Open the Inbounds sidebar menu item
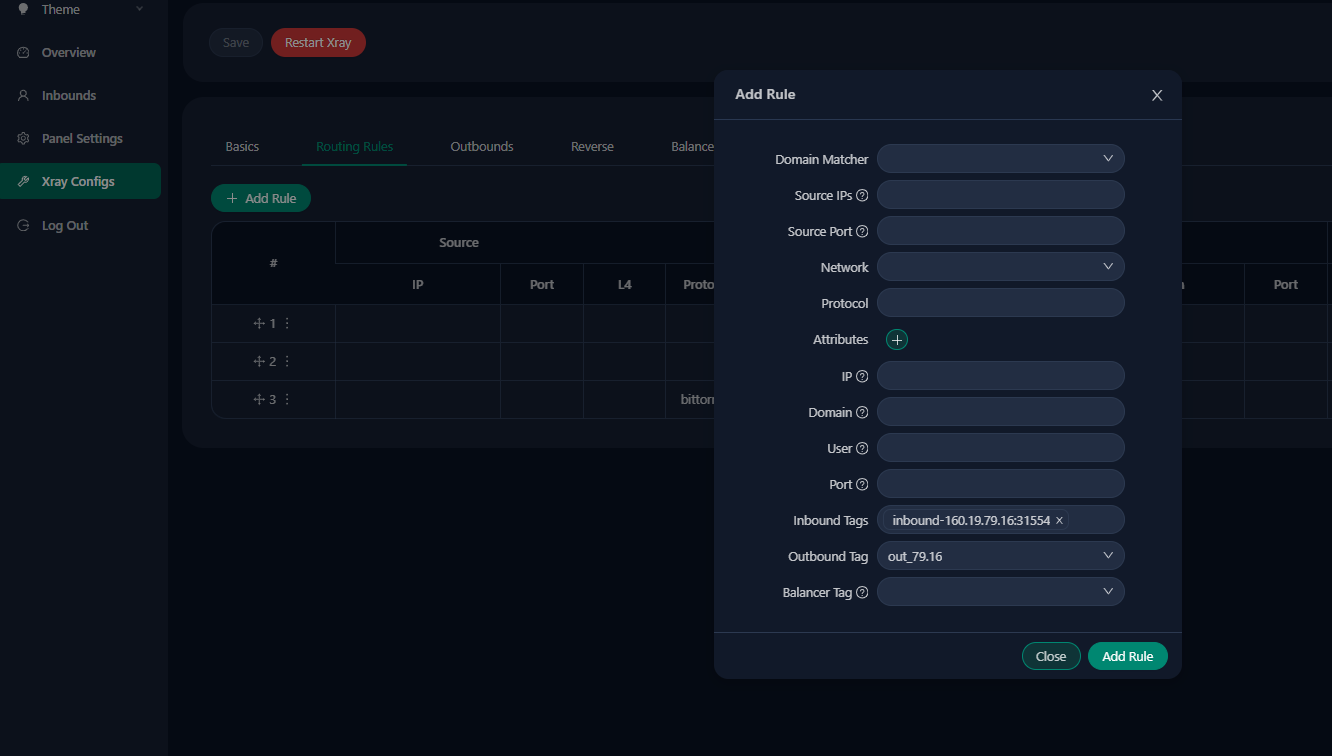The width and height of the screenshot is (1332, 756). click(69, 96)
